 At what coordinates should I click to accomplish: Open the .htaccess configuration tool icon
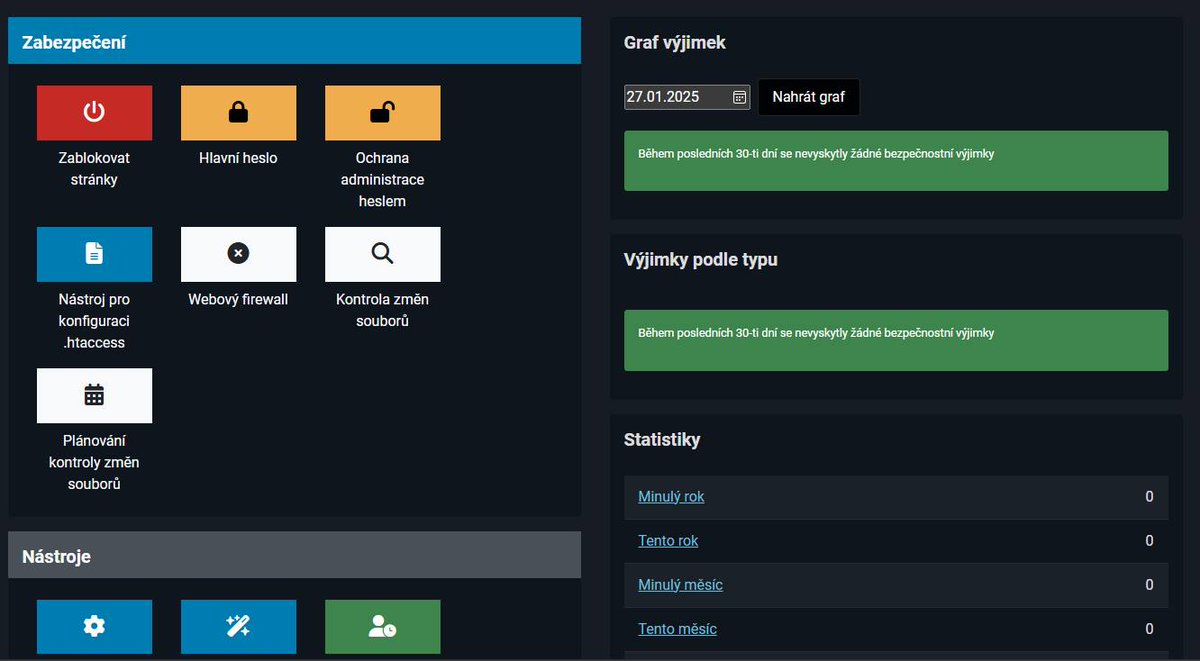94,254
